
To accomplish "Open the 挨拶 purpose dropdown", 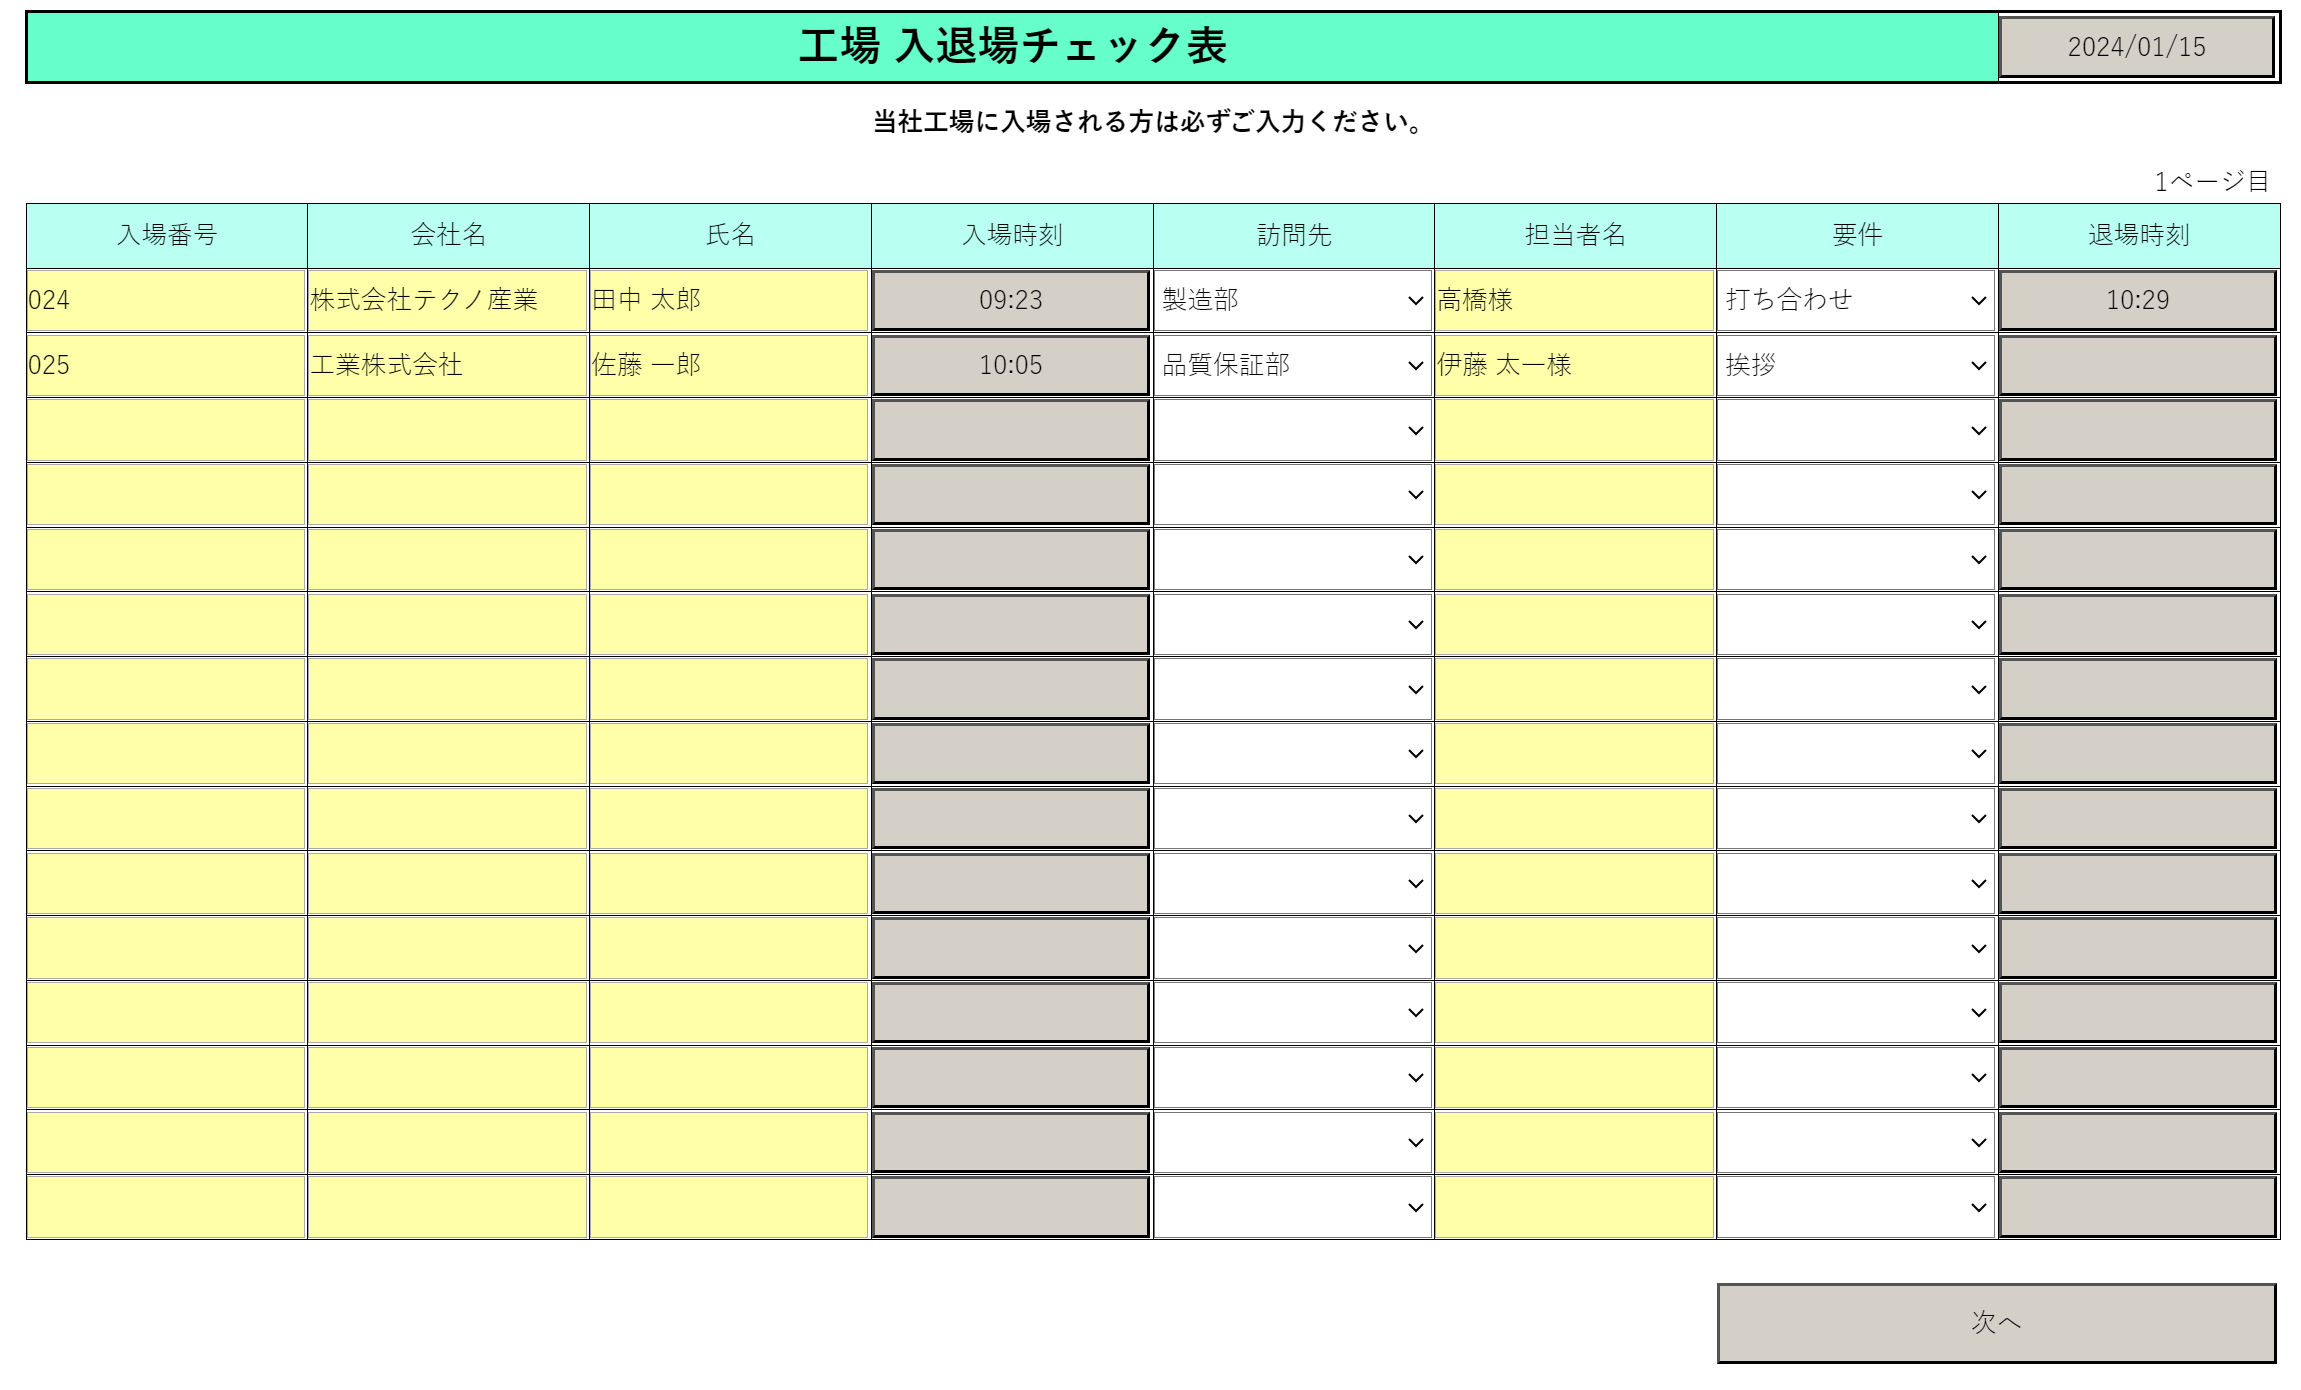I will point(1856,365).
